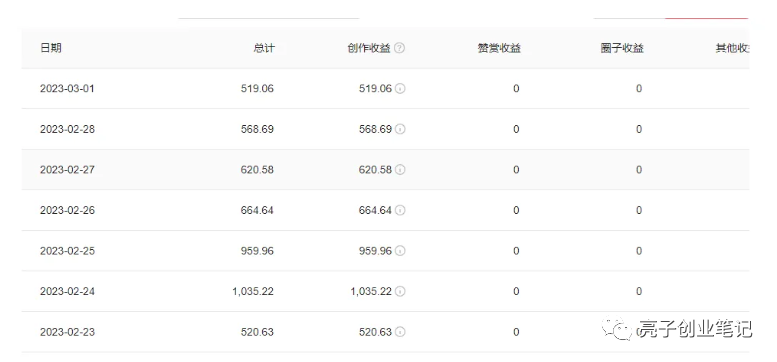
Task: Click info icon beside 519.06 创作收益
Action: 400,89
